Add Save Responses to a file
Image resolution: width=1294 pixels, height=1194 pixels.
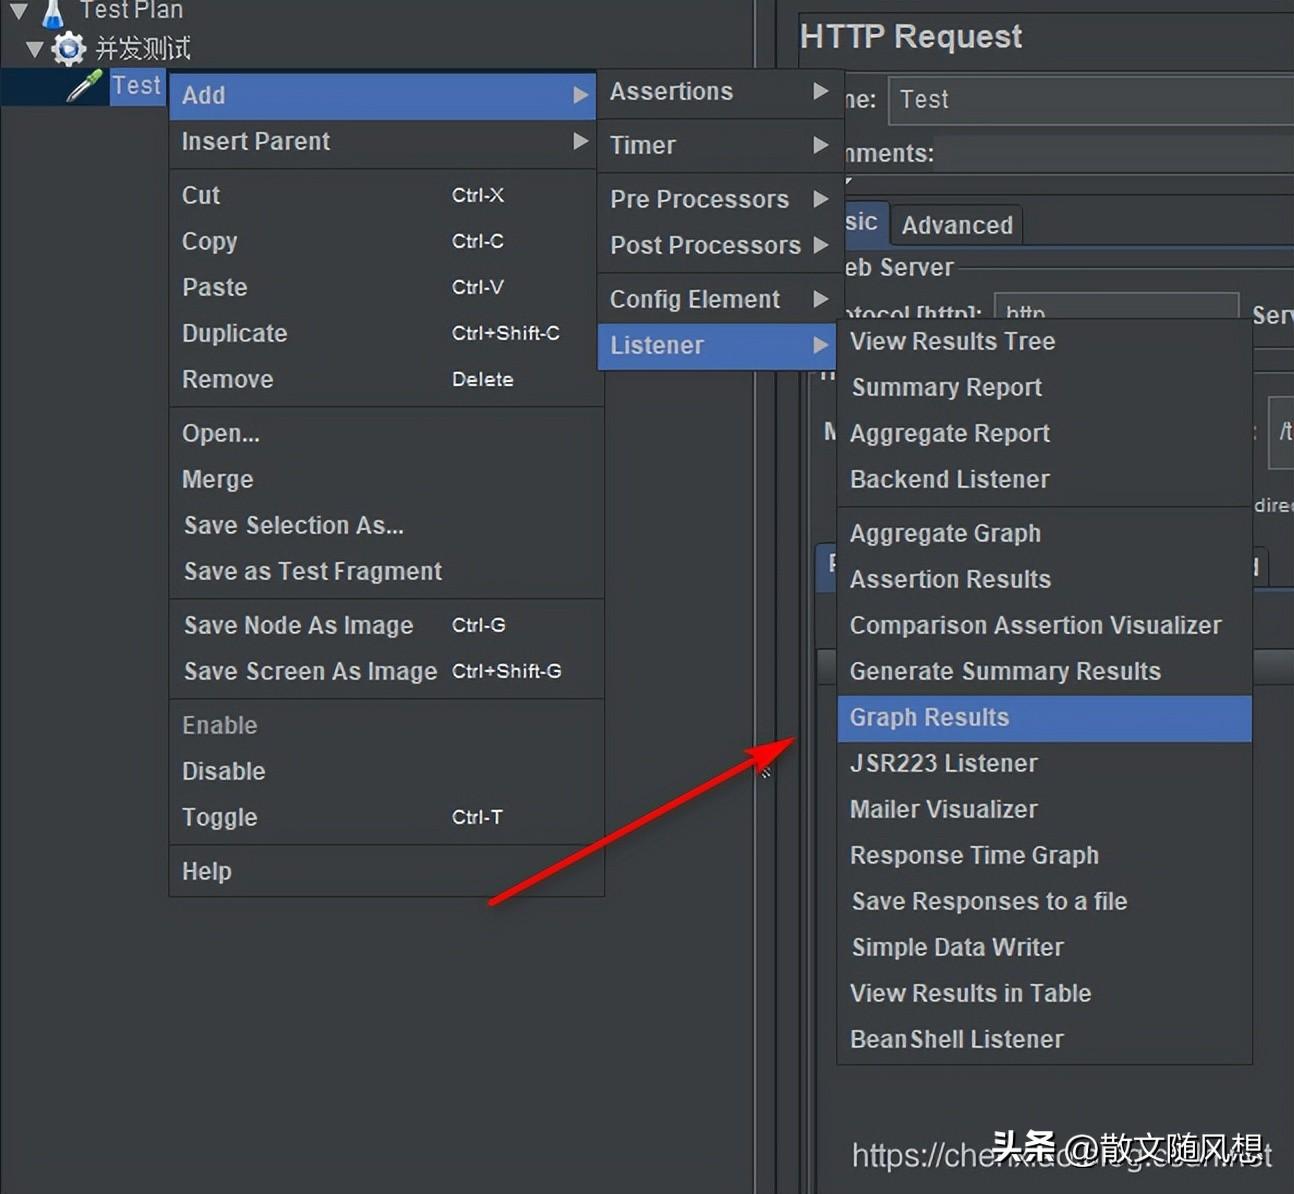1044,902
